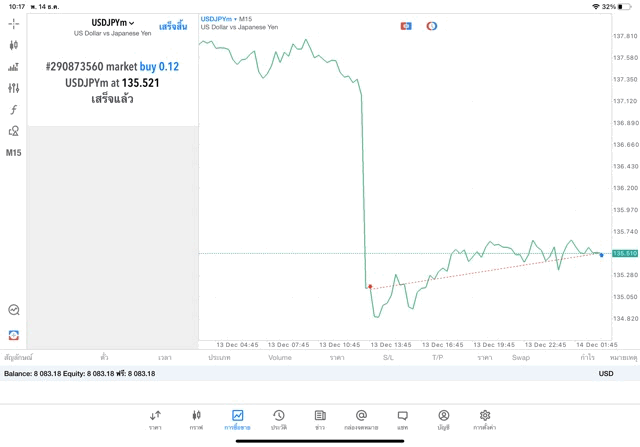Open the กล่องจดหมาย mailbox tab
Image resolution: width=640 pixels, height=447 pixels.
[361, 420]
